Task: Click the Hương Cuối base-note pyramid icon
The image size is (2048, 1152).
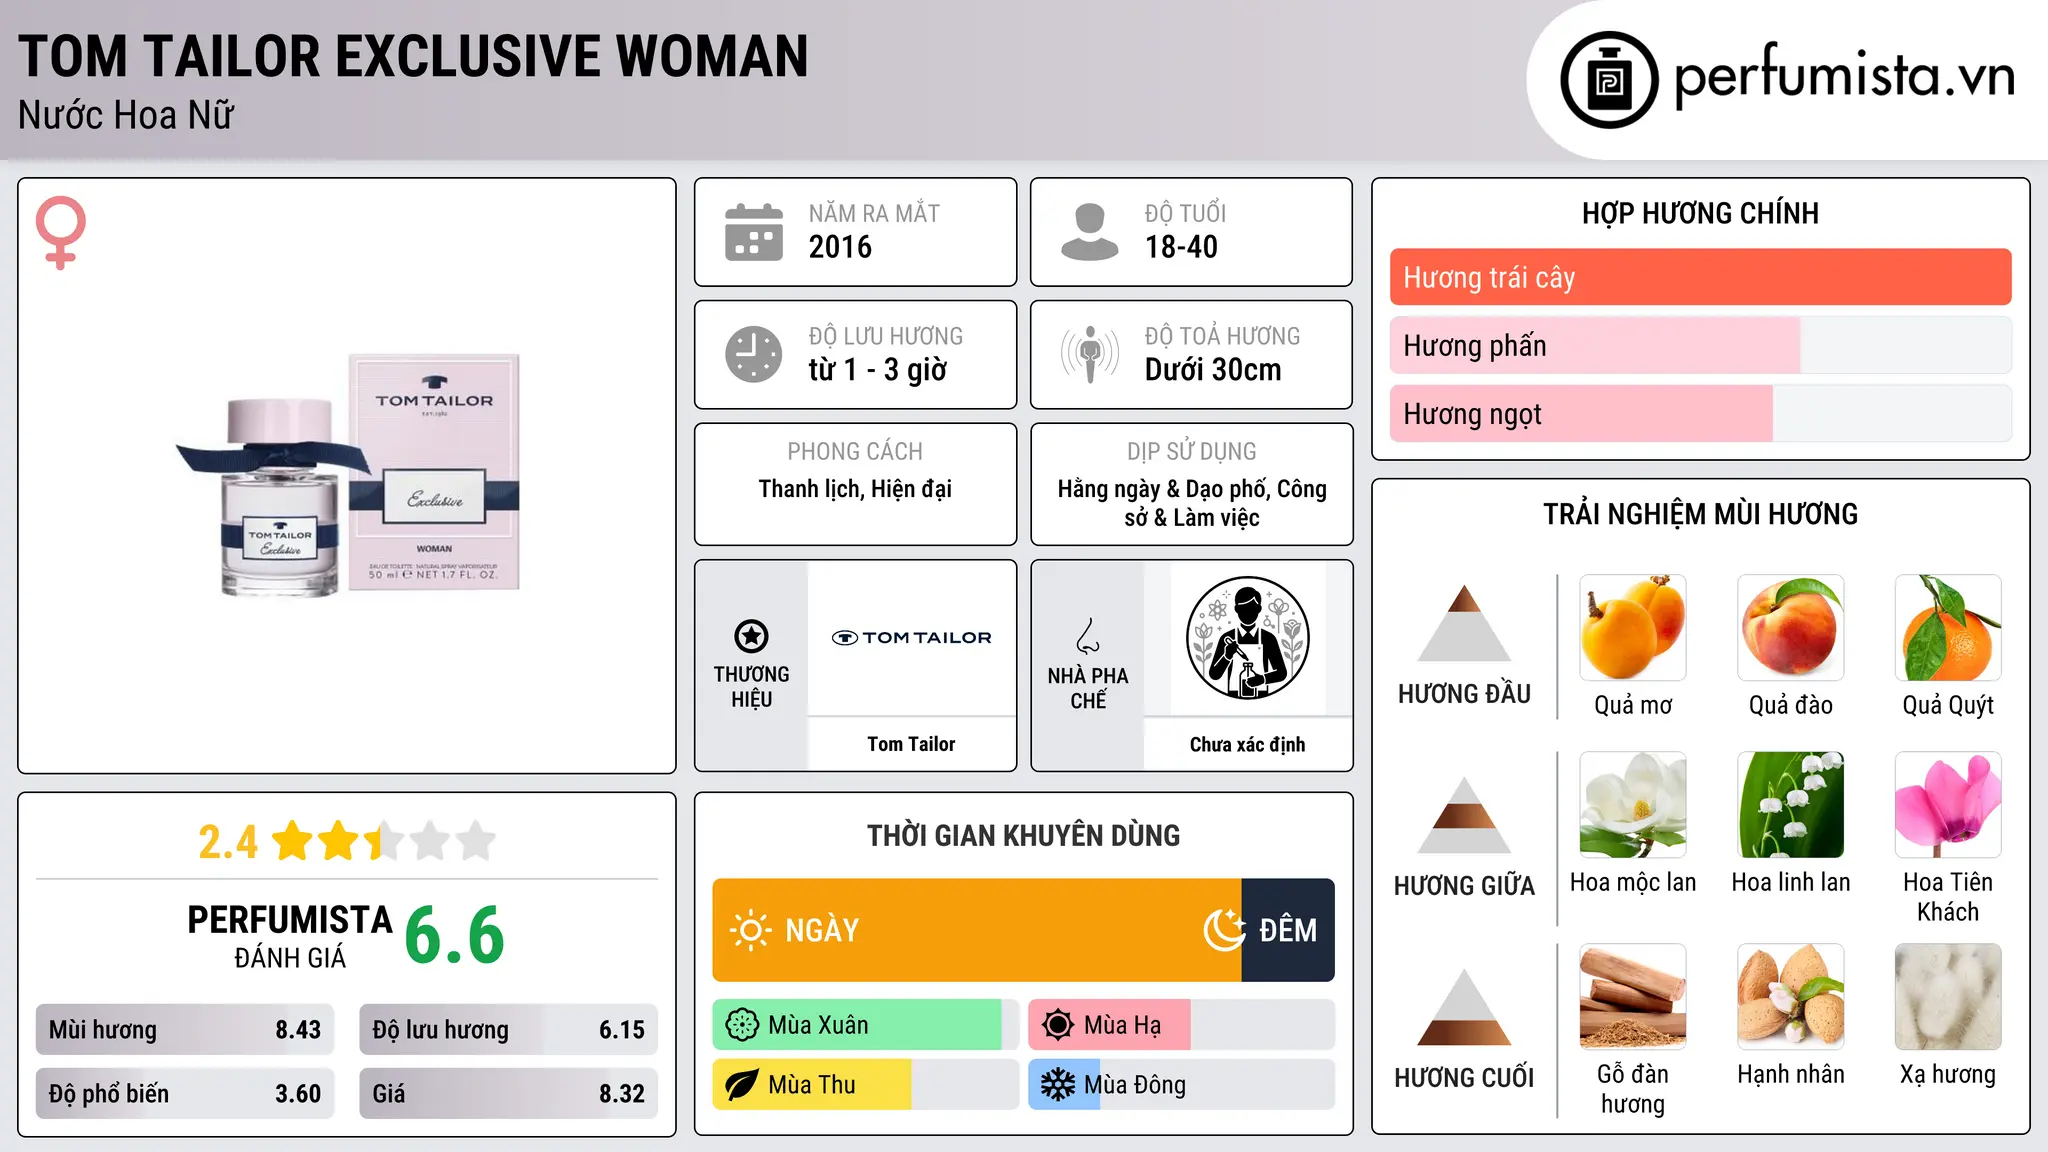Action: tap(1464, 1007)
